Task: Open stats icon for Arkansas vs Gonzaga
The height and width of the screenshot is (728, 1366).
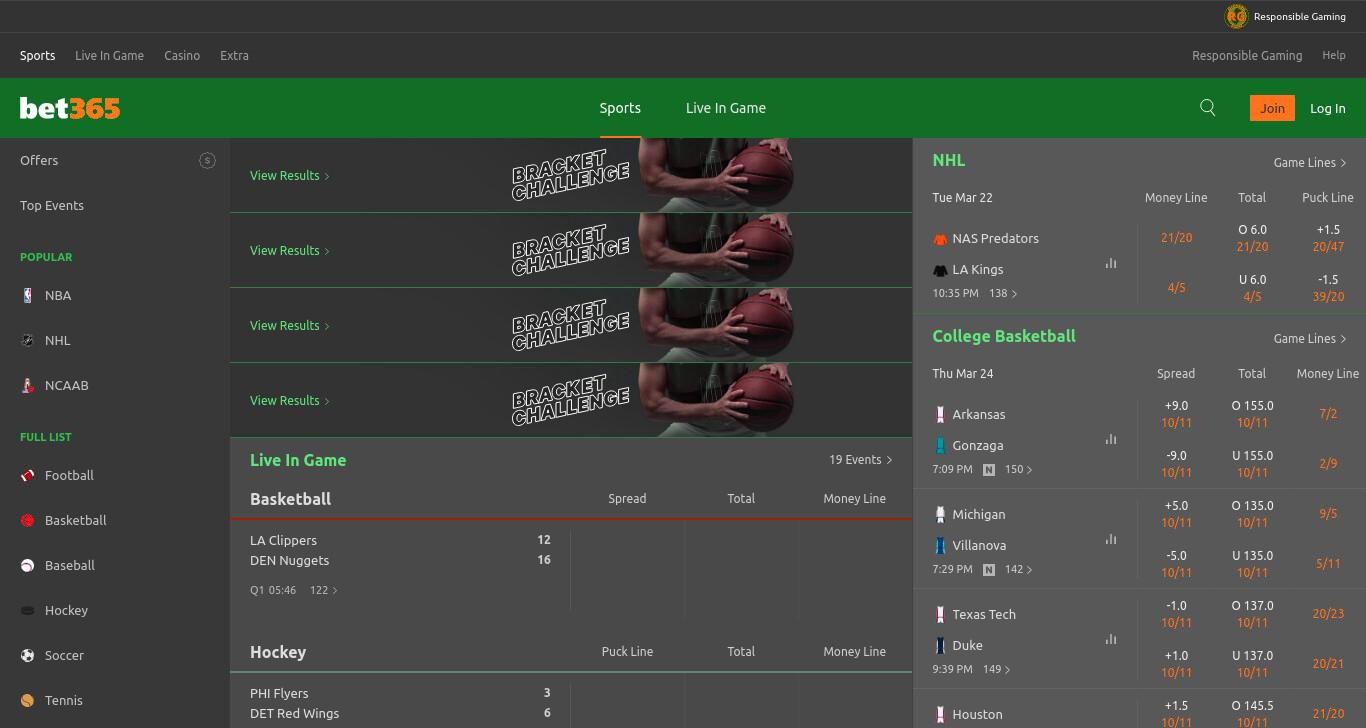Action: pos(1111,439)
